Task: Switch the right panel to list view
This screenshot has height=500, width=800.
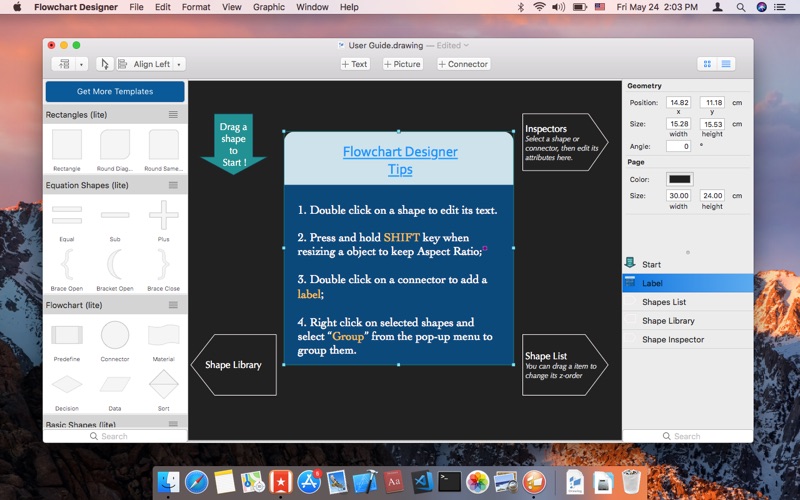Action: click(726, 64)
